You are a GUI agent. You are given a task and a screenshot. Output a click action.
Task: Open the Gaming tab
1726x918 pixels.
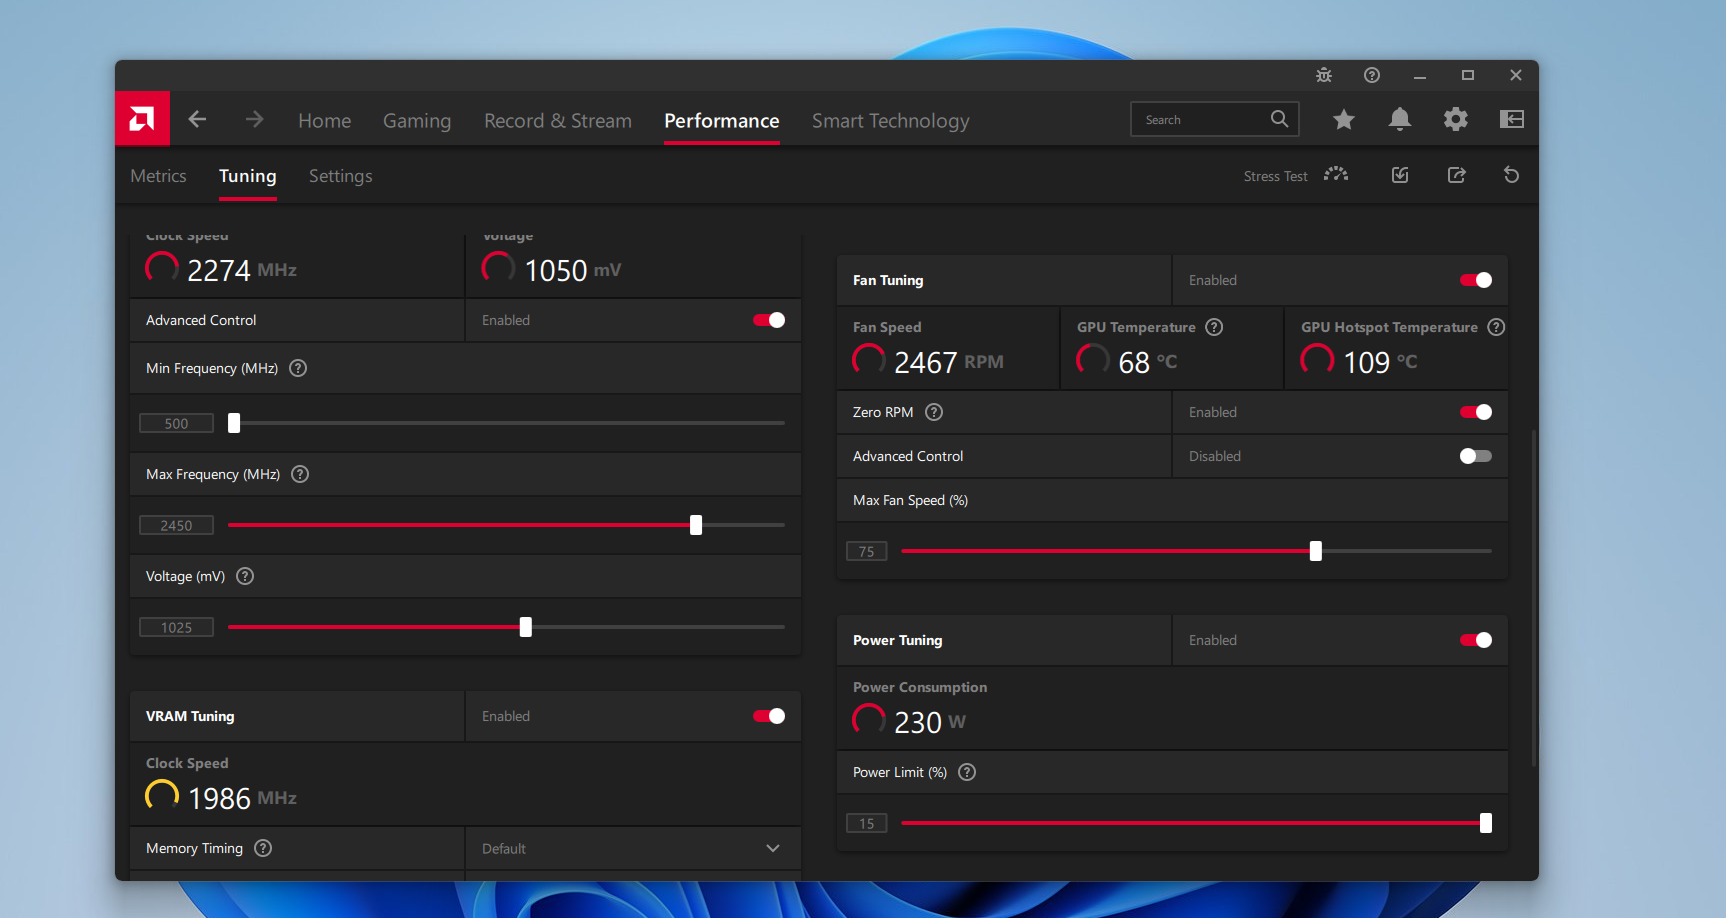[417, 121]
